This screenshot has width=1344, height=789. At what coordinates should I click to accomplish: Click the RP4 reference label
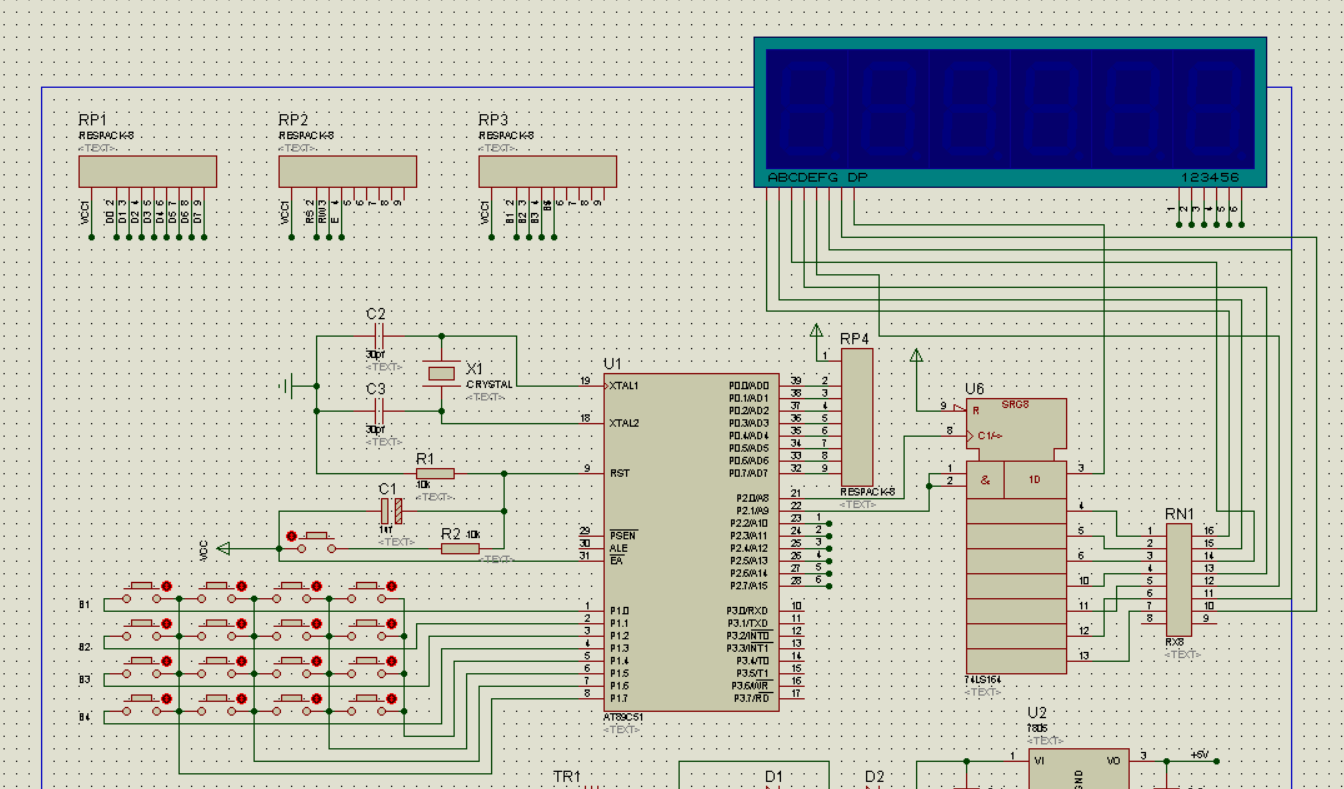point(855,338)
